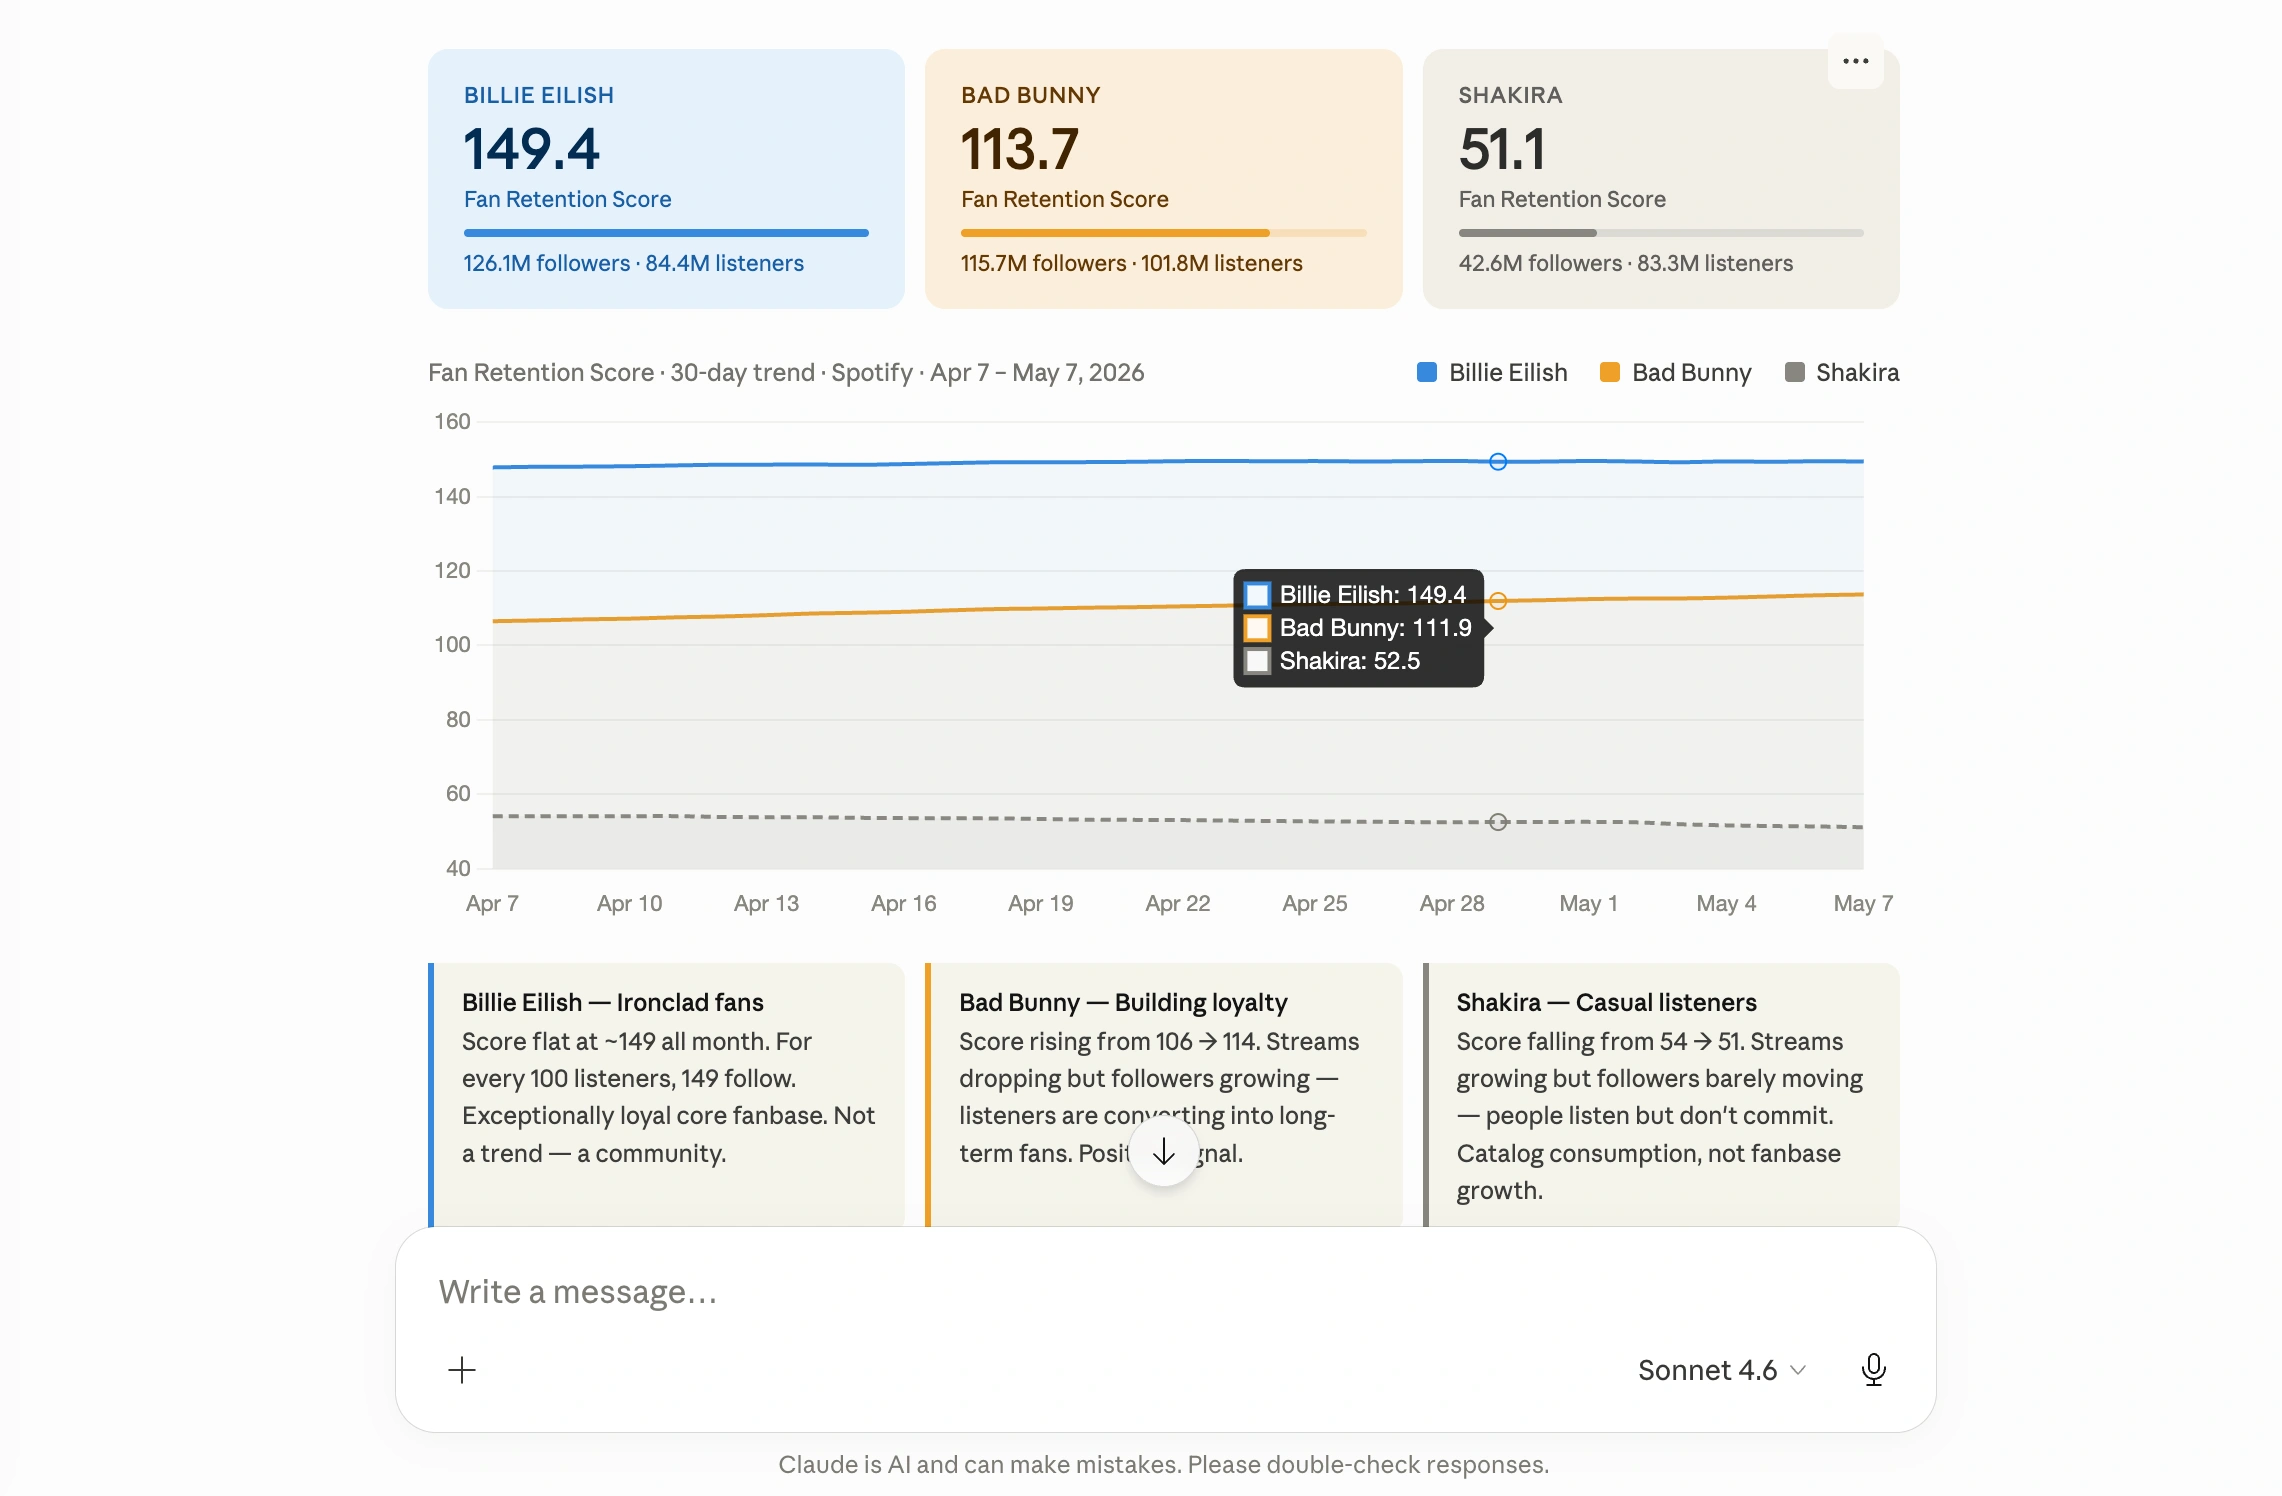
Task: Click the Write a message input field
Action: (x=1165, y=1292)
